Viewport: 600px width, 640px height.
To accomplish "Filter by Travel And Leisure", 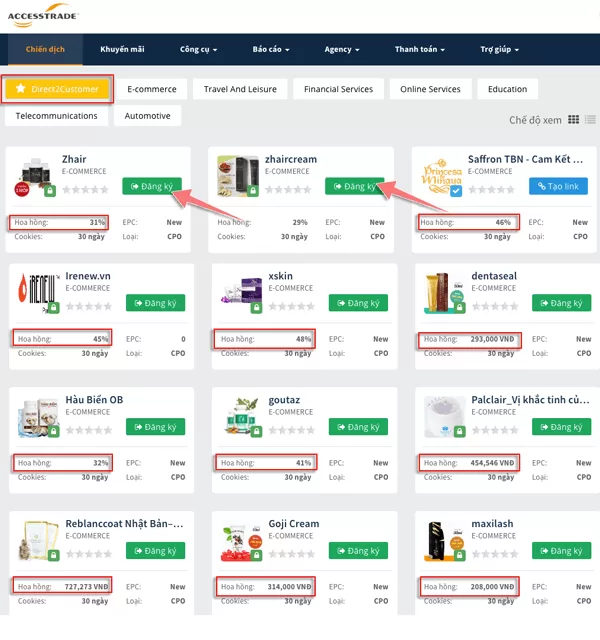I will coord(240,89).
